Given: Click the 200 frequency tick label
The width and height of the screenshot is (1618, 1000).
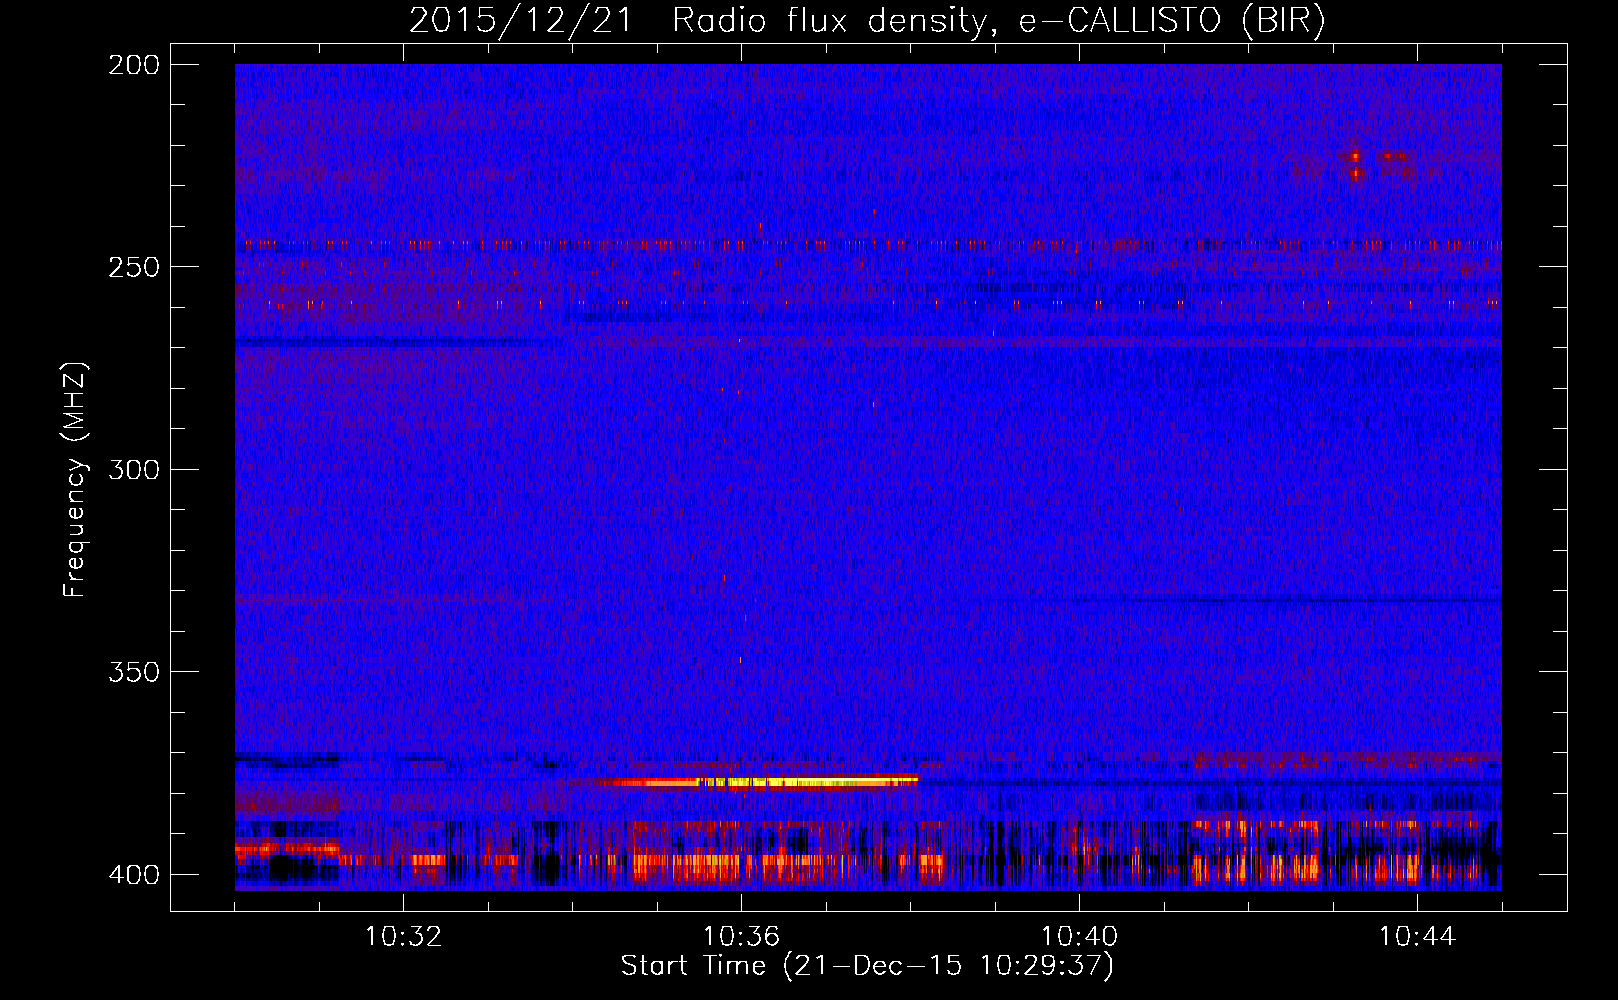Looking at the screenshot, I should click(134, 65).
